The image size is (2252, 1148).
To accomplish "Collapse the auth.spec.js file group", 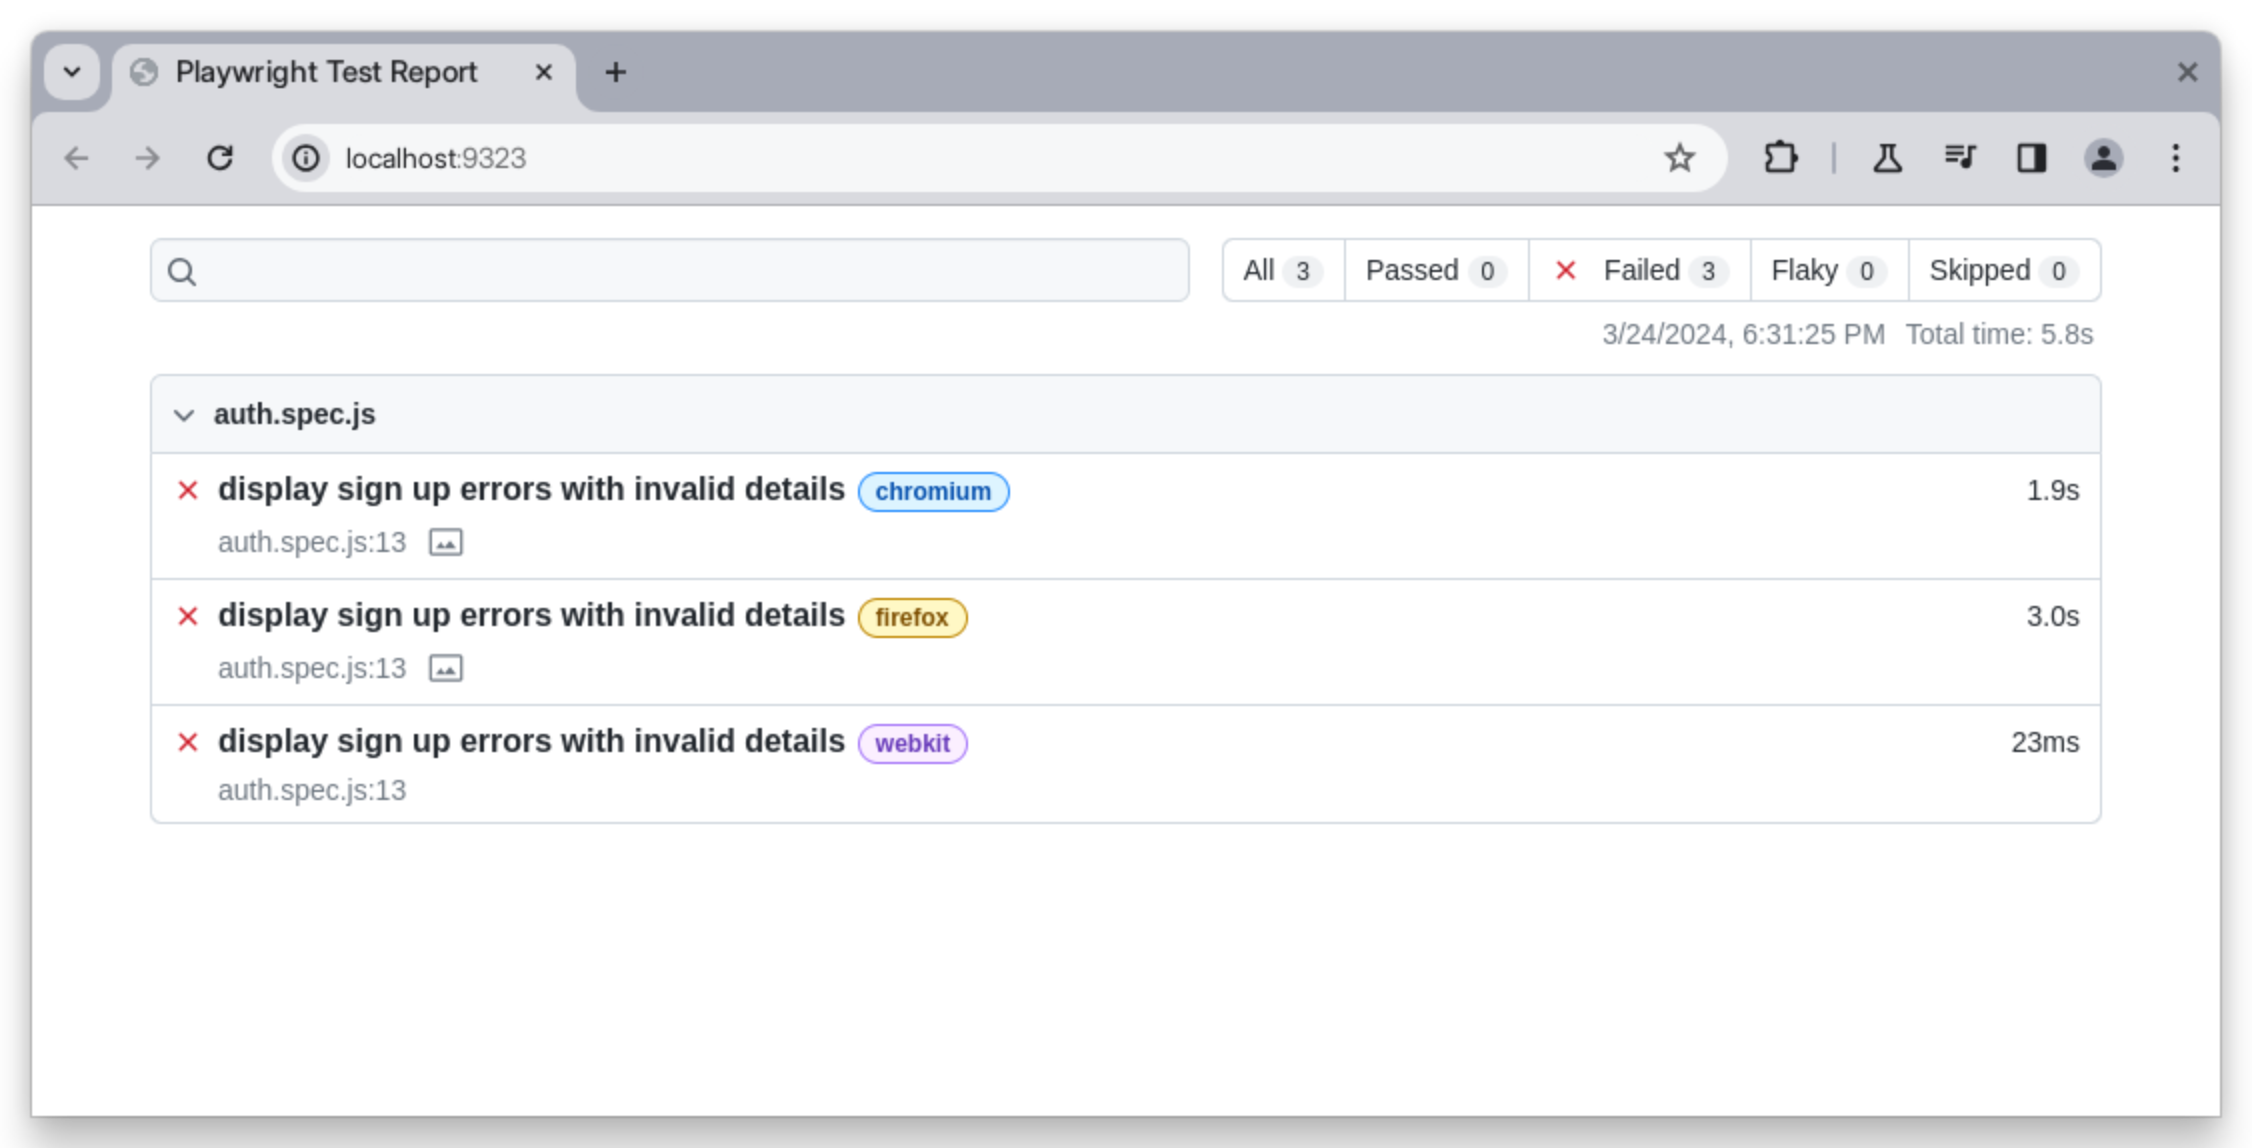I will pyautogui.click(x=183, y=414).
